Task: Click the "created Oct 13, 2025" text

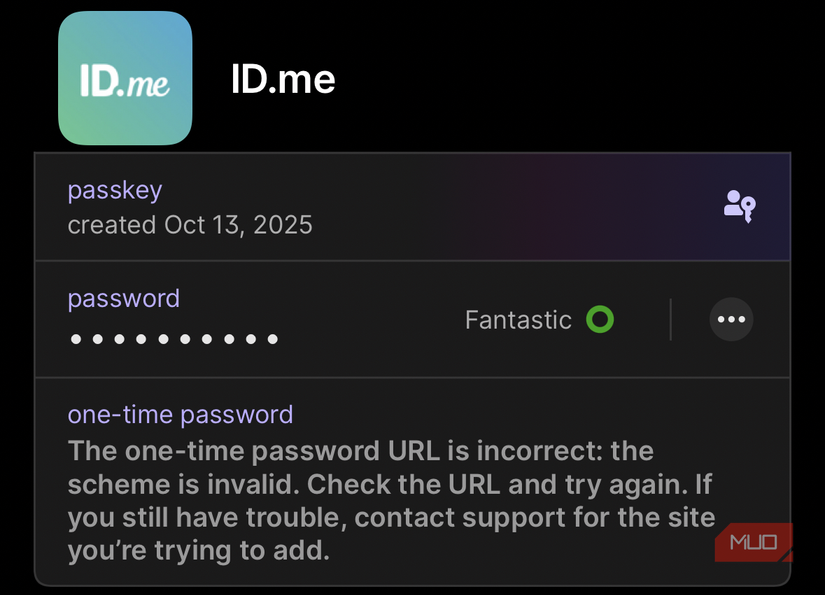Action: pyautogui.click(x=190, y=225)
